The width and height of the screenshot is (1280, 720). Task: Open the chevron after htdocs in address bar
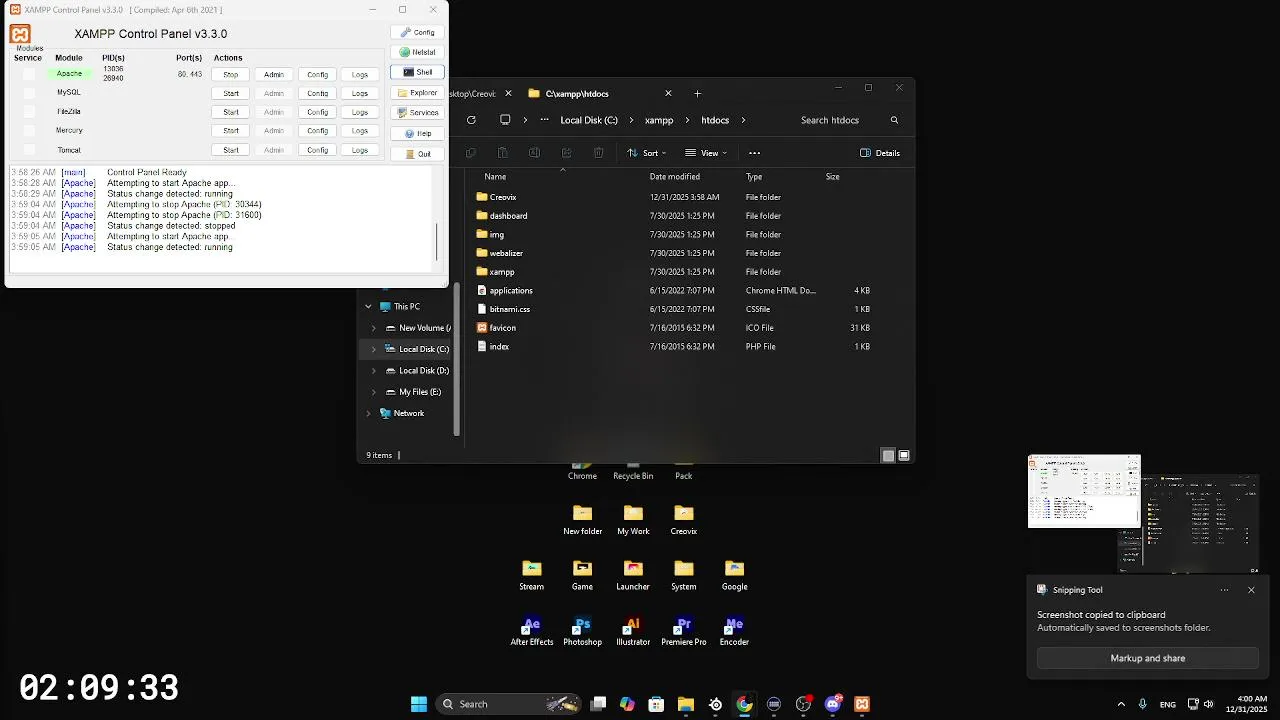click(x=743, y=120)
